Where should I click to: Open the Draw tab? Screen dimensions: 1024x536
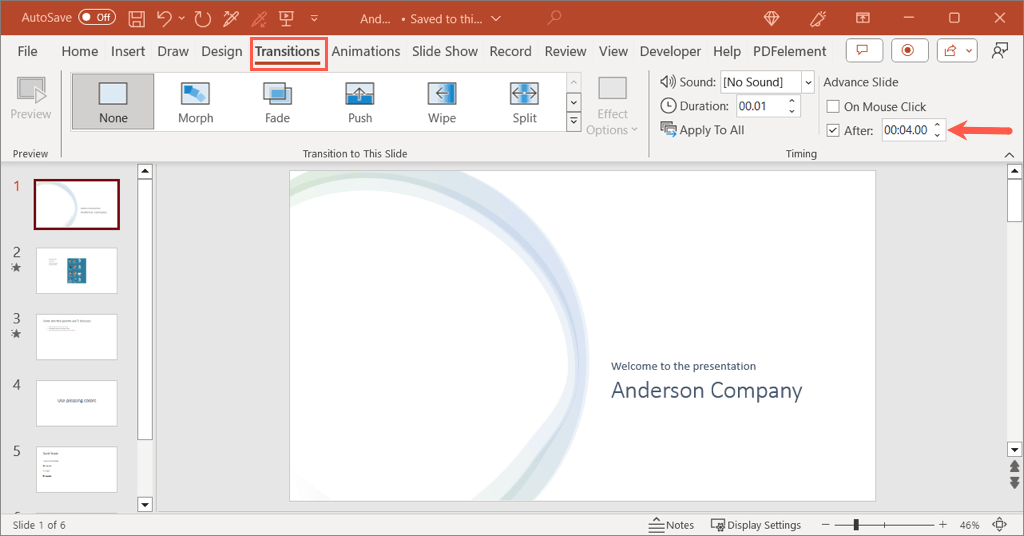point(173,51)
